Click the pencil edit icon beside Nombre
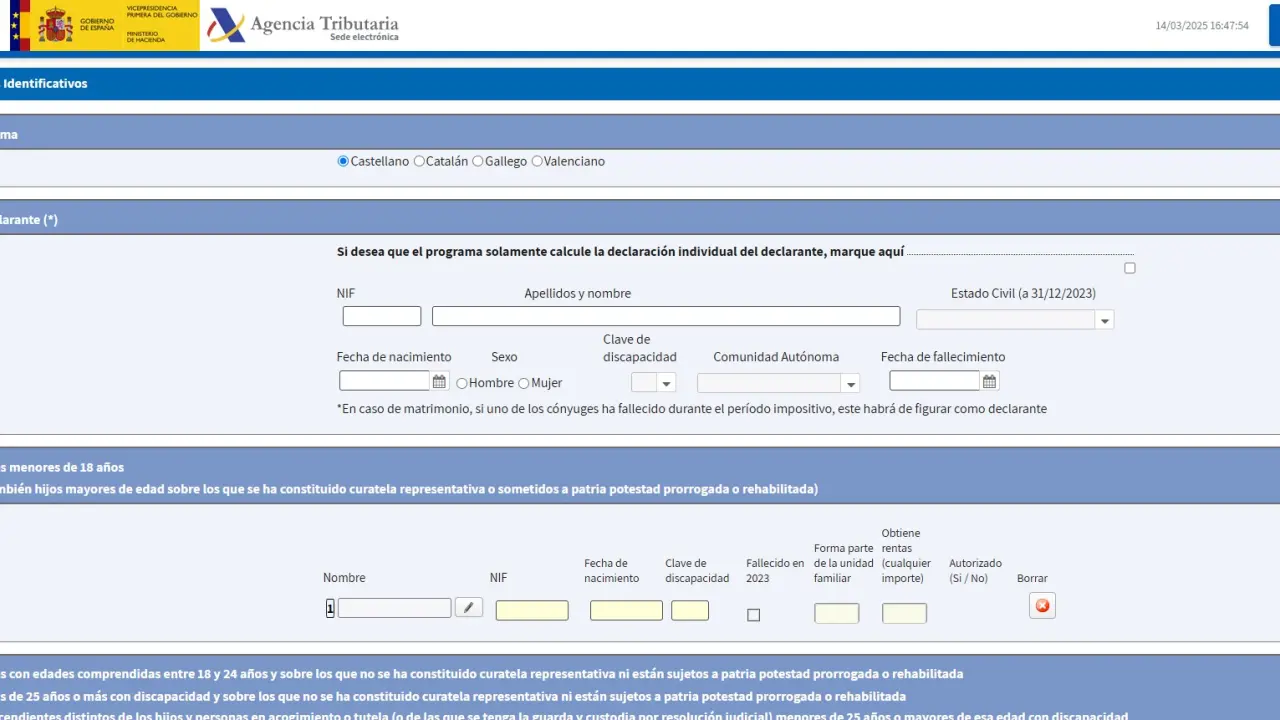The height and width of the screenshot is (720, 1280). click(x=468, y=607)
